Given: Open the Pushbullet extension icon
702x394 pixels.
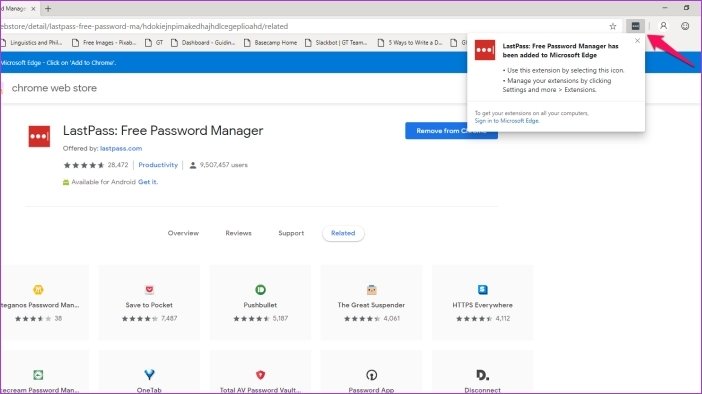Looking at the screenshot, I should tap(260, 290).
